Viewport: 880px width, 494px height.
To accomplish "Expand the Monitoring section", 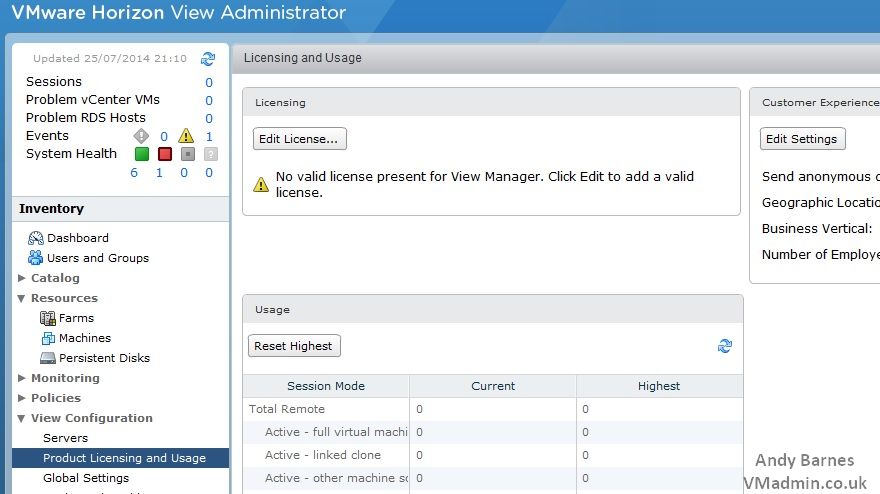I will 22,378.
